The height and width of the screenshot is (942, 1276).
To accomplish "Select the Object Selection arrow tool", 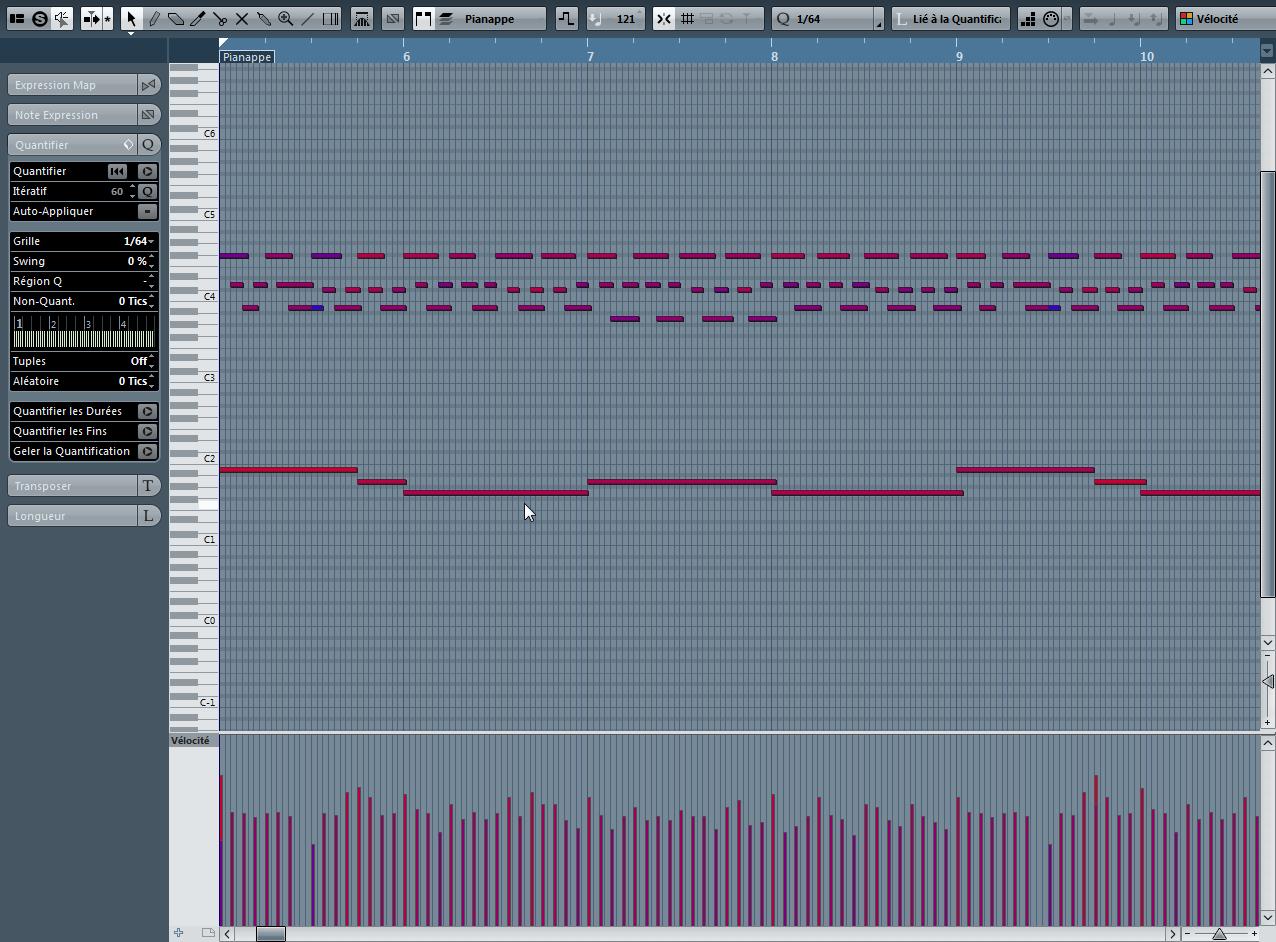I will (131, 18).
